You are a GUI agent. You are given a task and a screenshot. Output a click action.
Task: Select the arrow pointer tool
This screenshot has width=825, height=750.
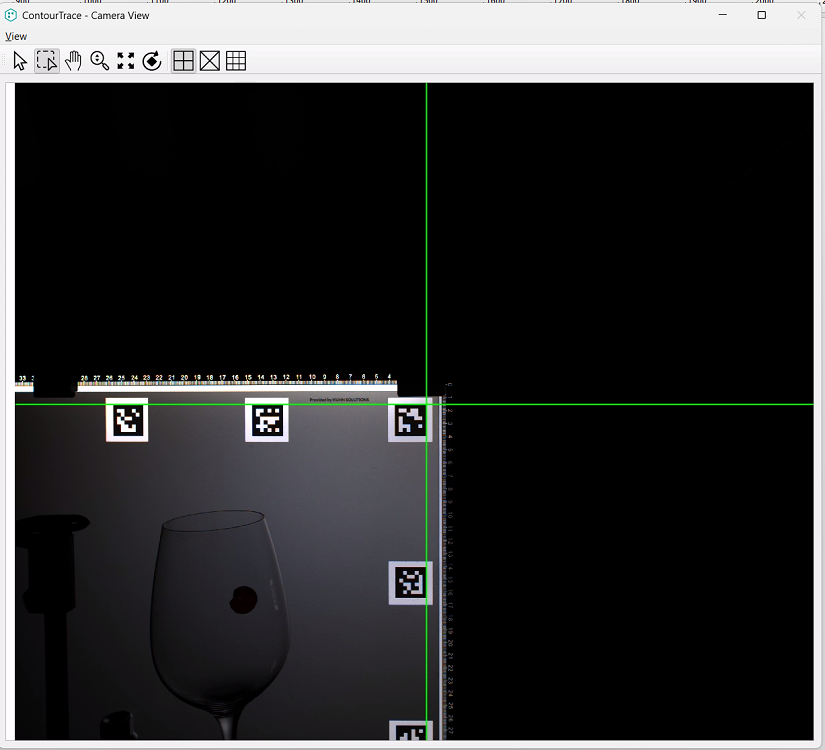coord(20,61)
